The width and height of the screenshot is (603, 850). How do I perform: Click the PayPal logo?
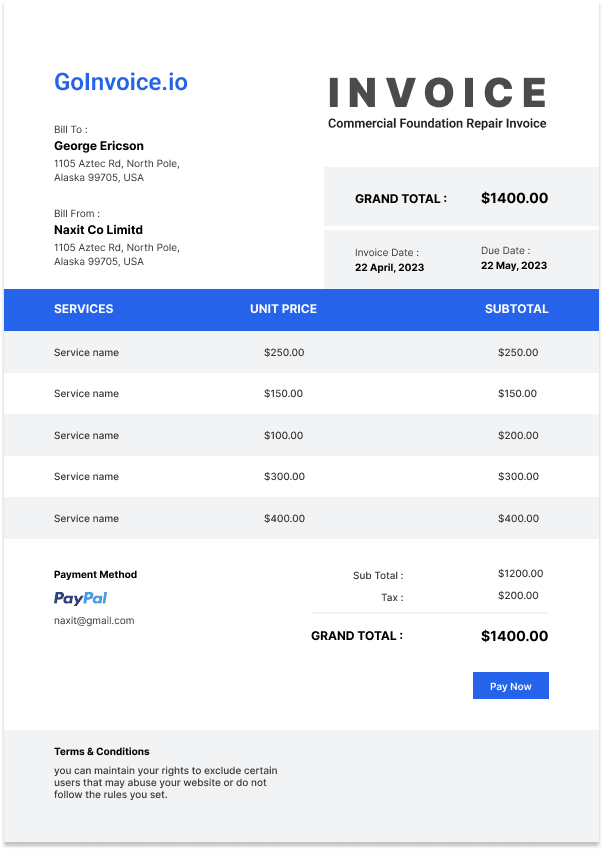80,598
